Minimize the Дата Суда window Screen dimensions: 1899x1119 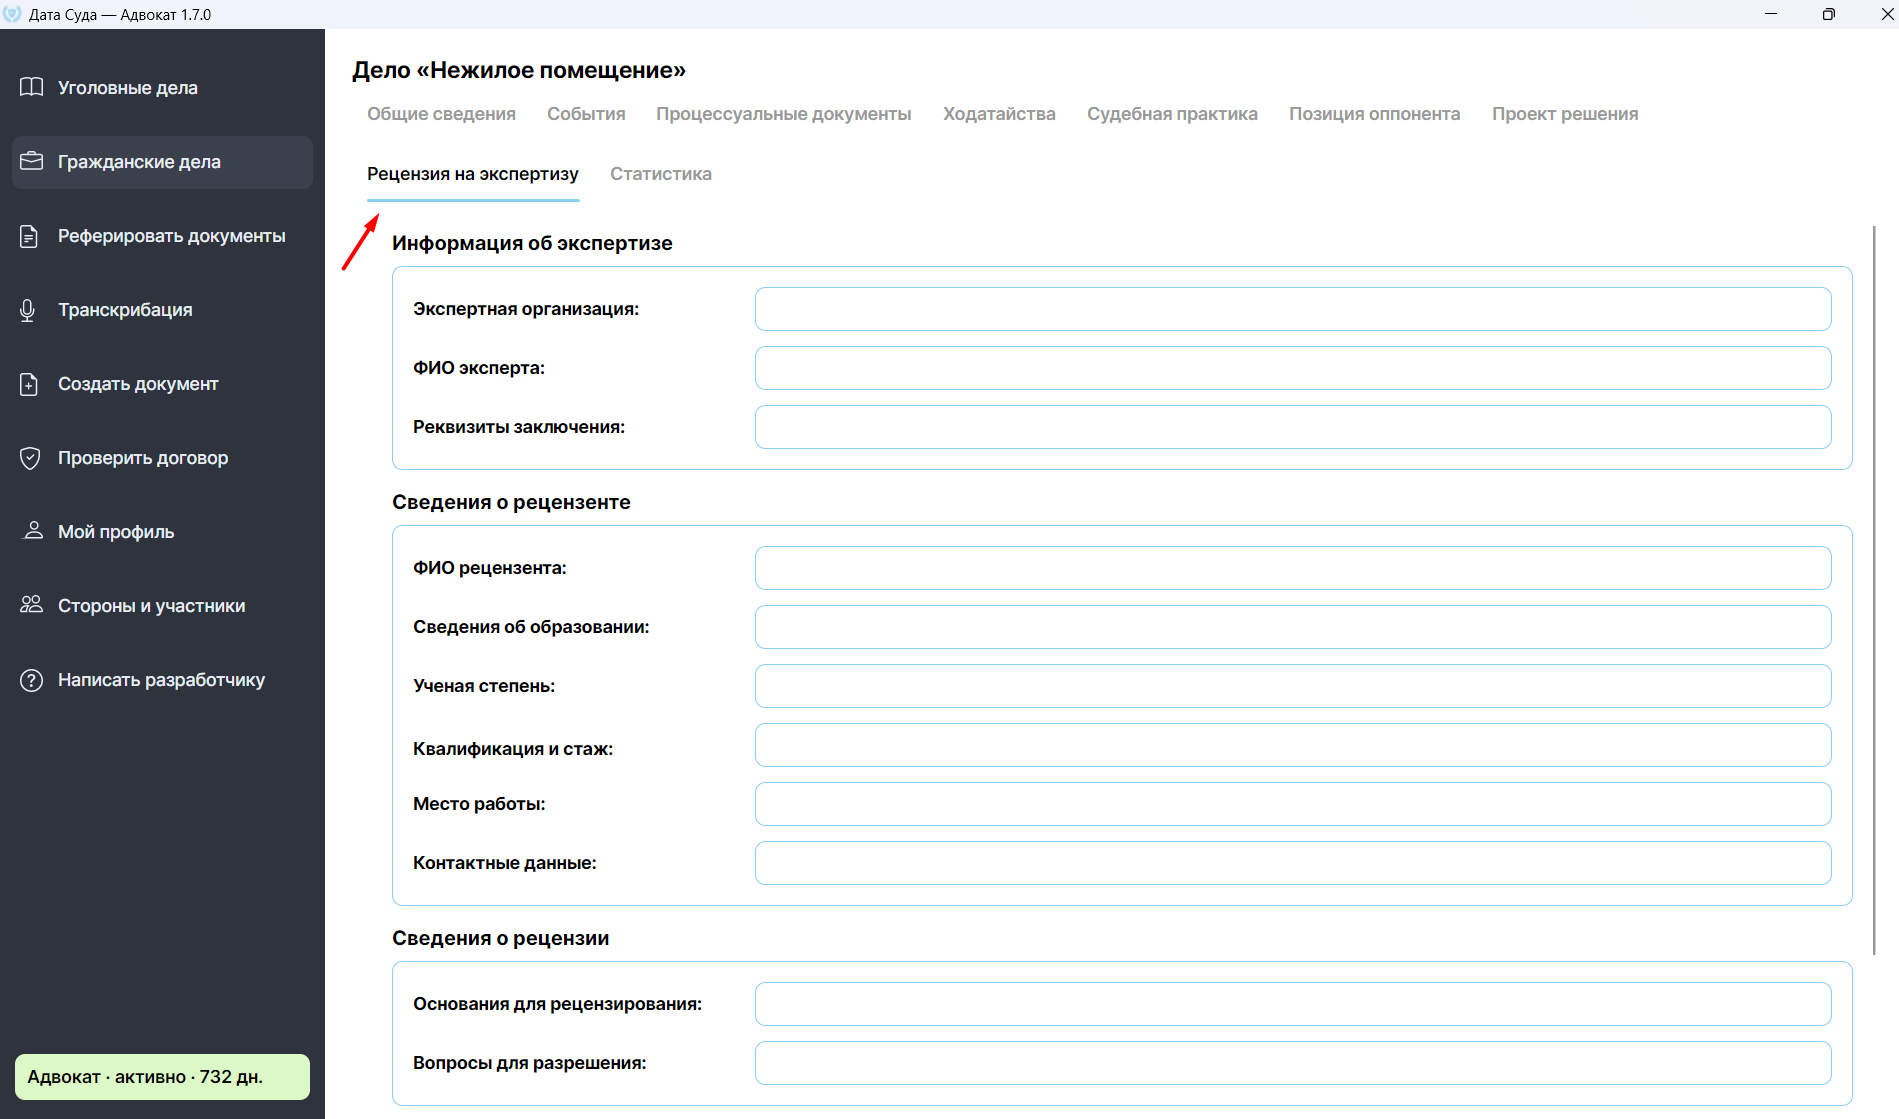pos(1771,14)
